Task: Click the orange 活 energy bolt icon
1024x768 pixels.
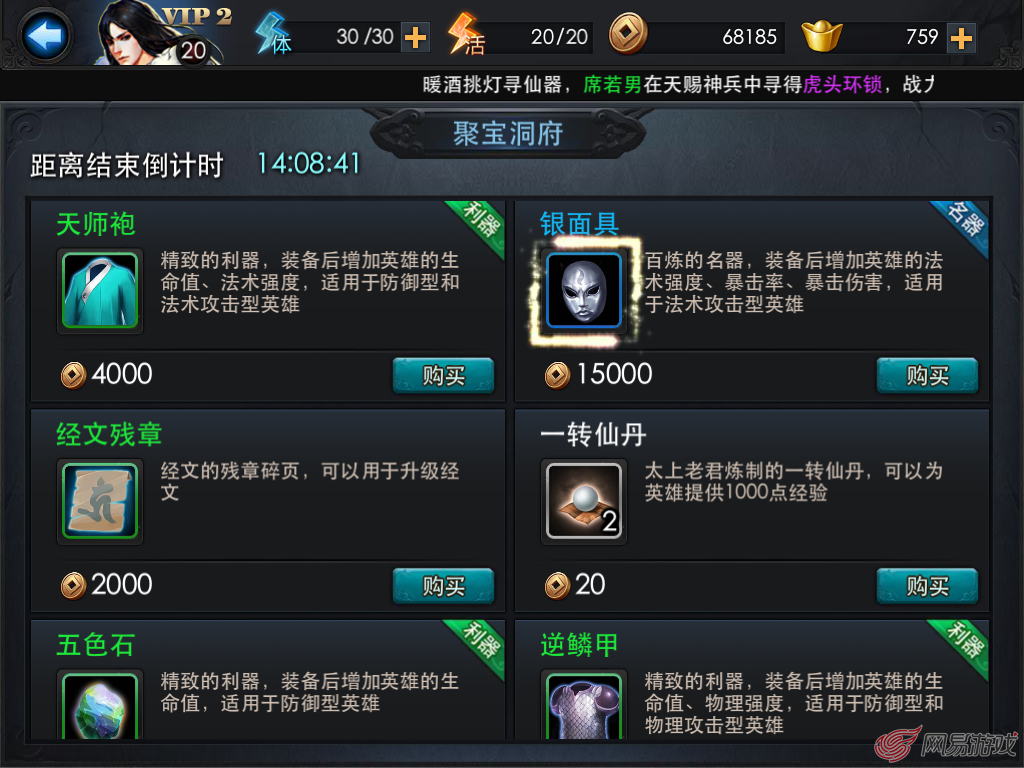Action: [466, 34]
